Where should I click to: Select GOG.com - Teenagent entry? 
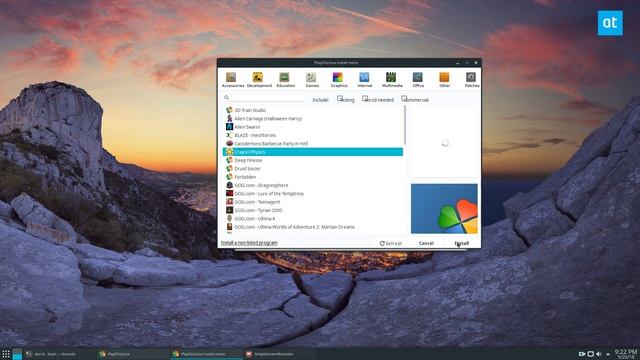tap(313, 202)
